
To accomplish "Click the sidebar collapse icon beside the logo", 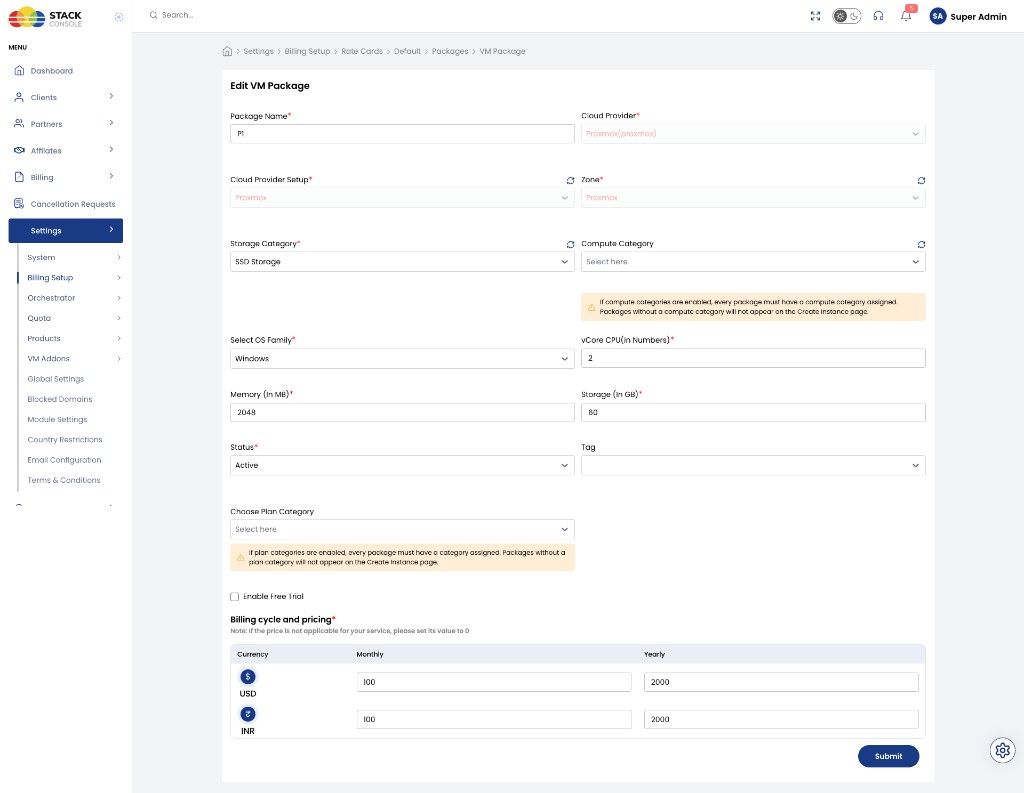I will point(118,17).
